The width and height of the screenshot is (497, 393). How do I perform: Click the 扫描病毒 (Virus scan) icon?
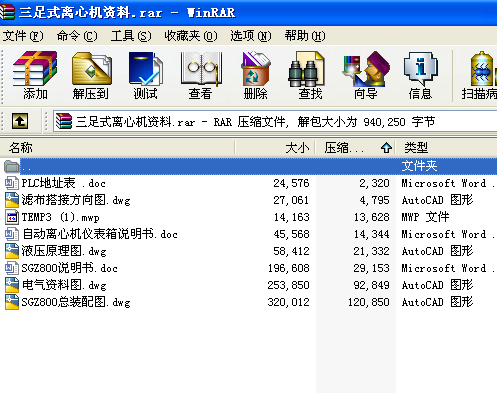click(483, 69)
